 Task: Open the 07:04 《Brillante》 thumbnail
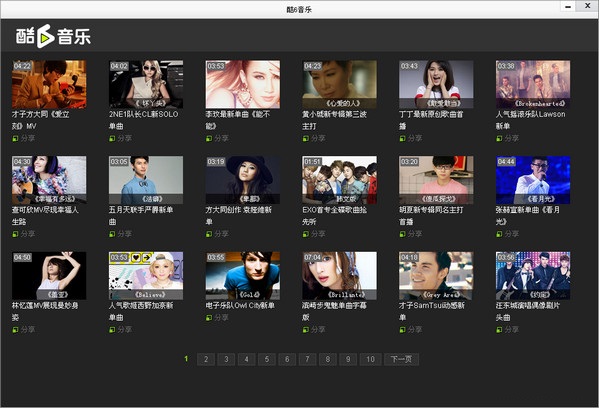(x=339, y=275)
